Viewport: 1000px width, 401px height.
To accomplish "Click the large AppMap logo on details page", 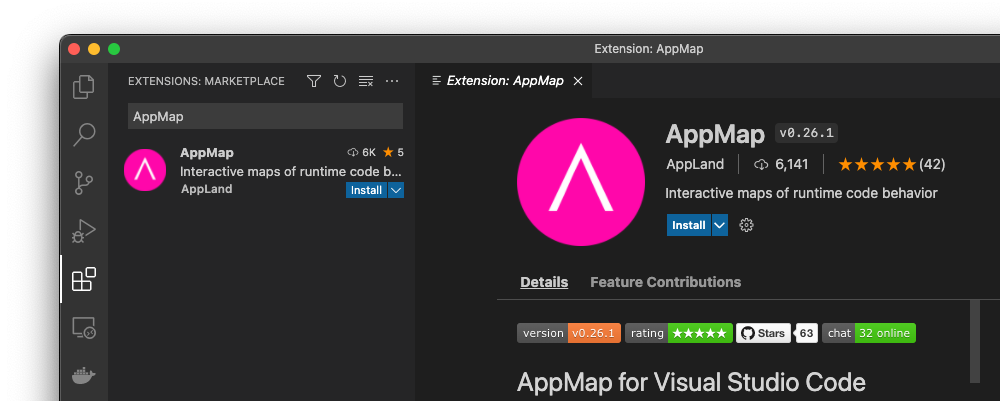I will click(x=580, y=182).
